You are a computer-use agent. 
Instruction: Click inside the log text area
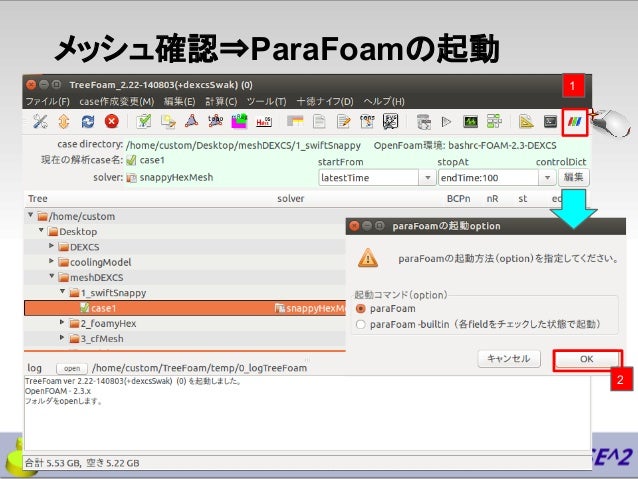tap(307, 413)
